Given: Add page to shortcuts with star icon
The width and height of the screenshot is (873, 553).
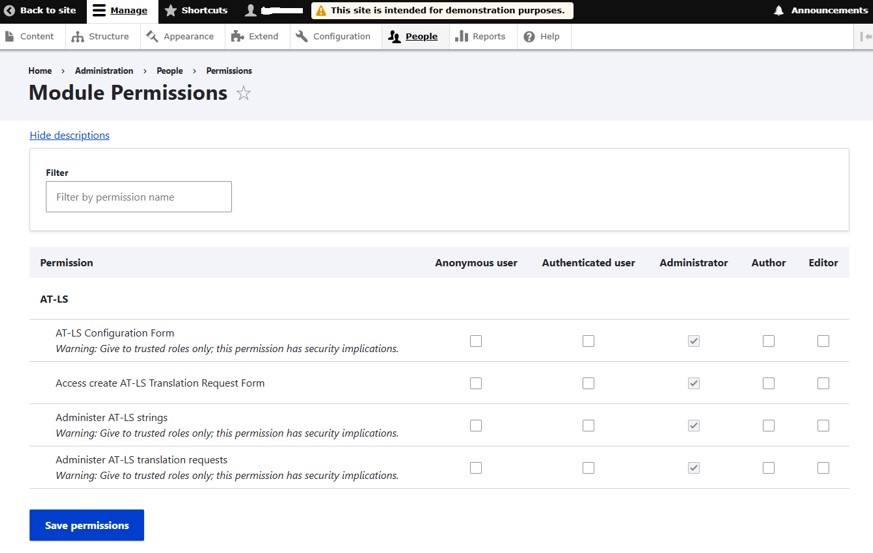Looking at the screenshot, I should pyautogui.click(x=243, y=93).
